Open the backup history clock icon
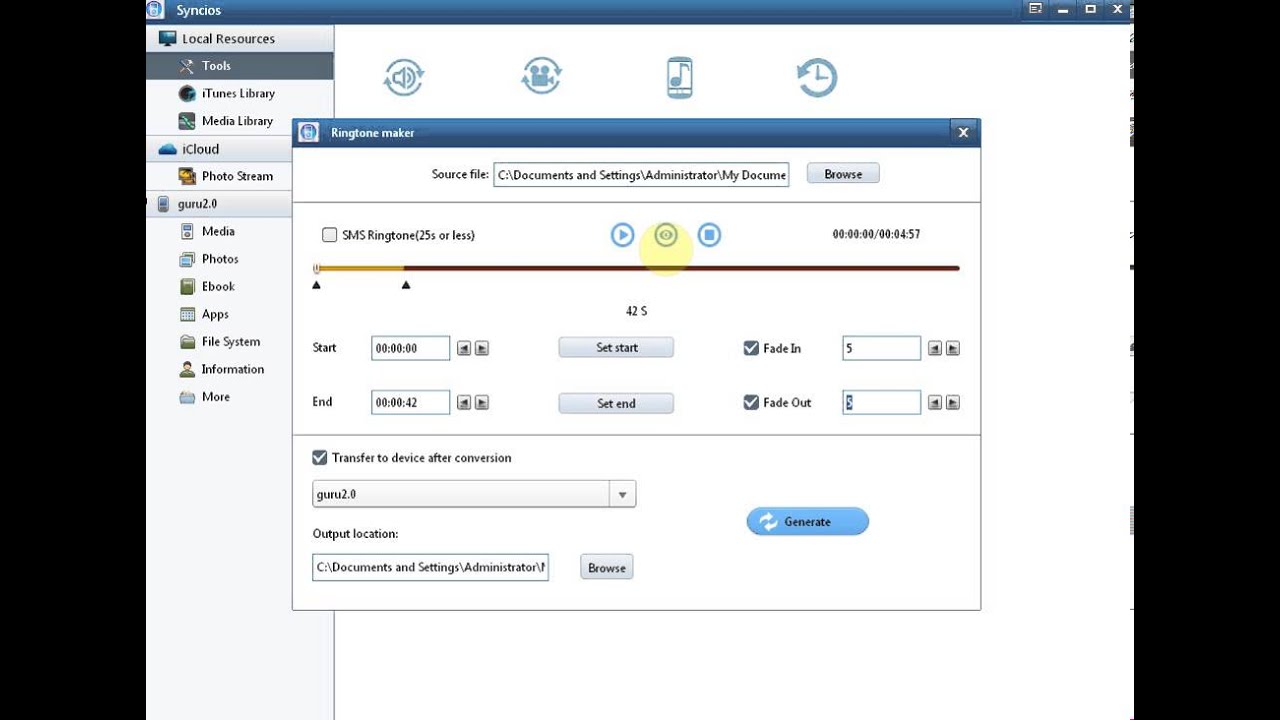This screenshot has width=1280, height=720. [816, 77]
